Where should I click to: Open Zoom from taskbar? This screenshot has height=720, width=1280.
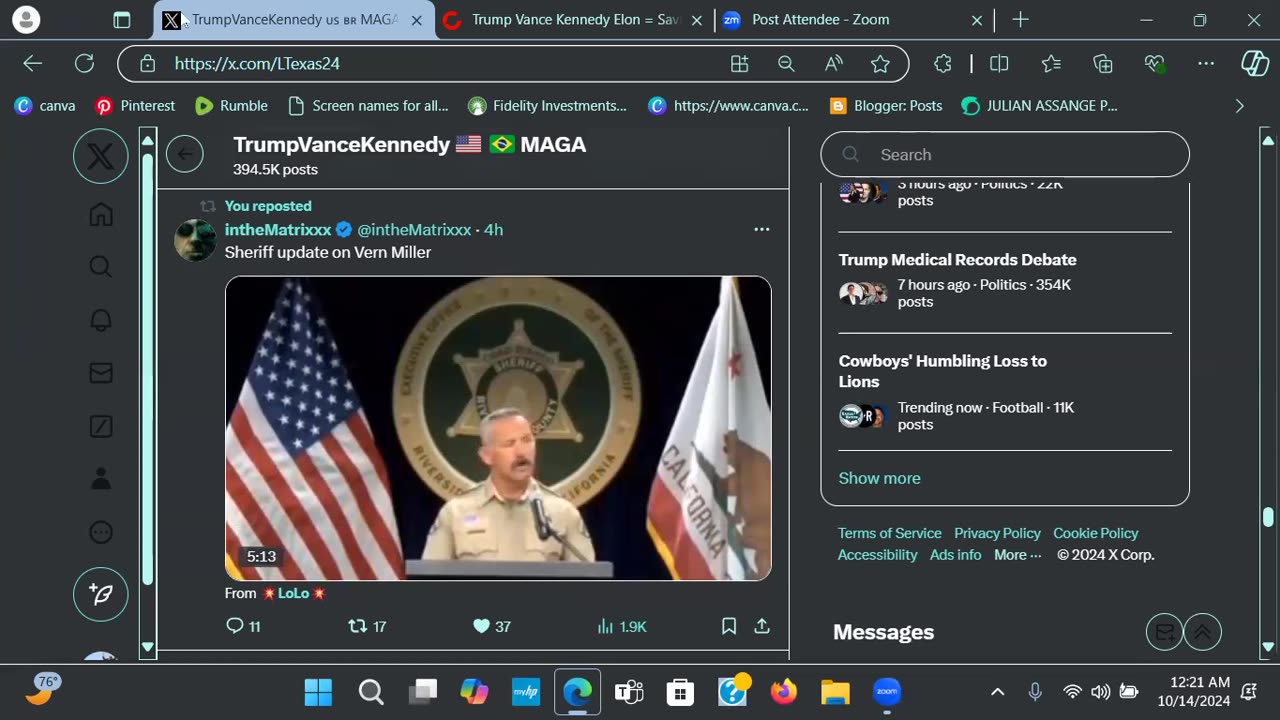pyautogui.click(x=887, y=692)
